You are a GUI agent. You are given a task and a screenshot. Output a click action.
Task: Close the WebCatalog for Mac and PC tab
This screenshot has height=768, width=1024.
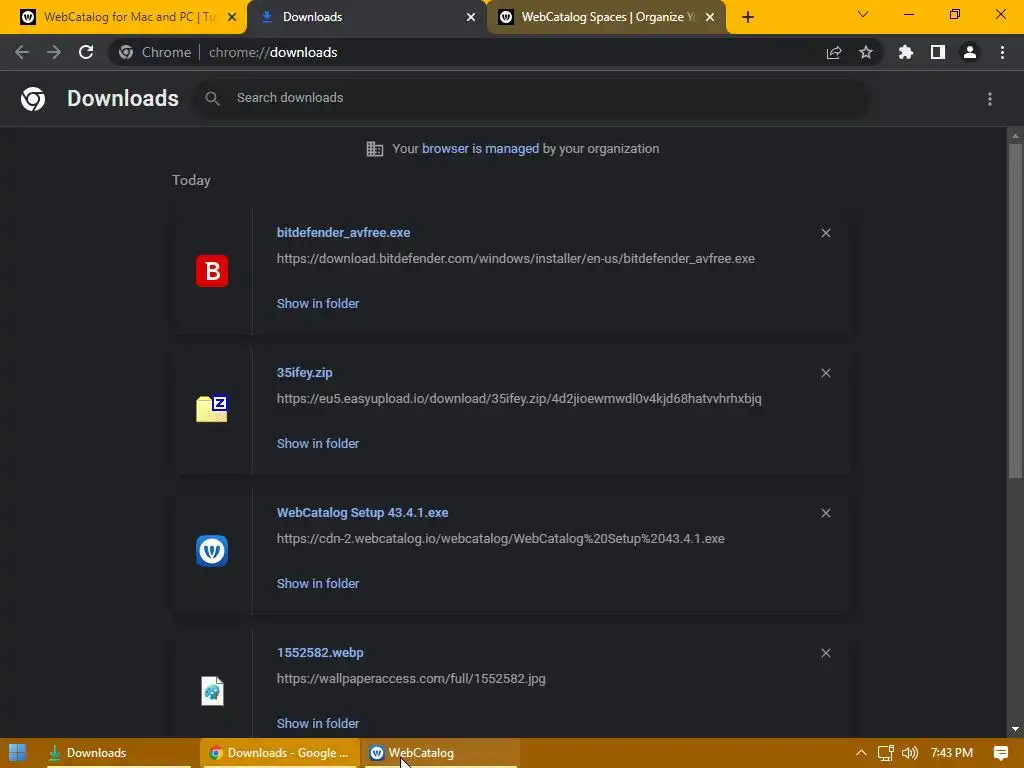coord(232,17)
